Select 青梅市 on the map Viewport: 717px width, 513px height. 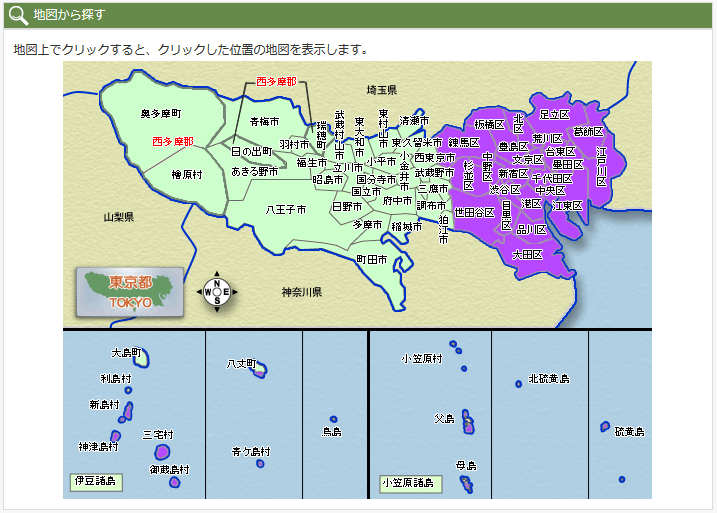[263, 122]
